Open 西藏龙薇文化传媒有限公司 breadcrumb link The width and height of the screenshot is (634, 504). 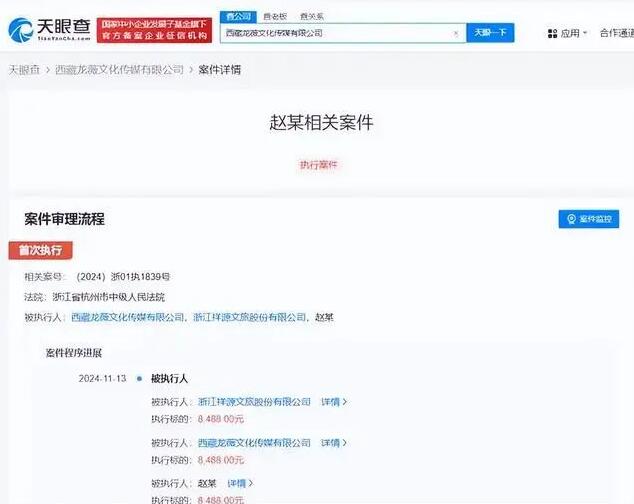pos(119,70)
